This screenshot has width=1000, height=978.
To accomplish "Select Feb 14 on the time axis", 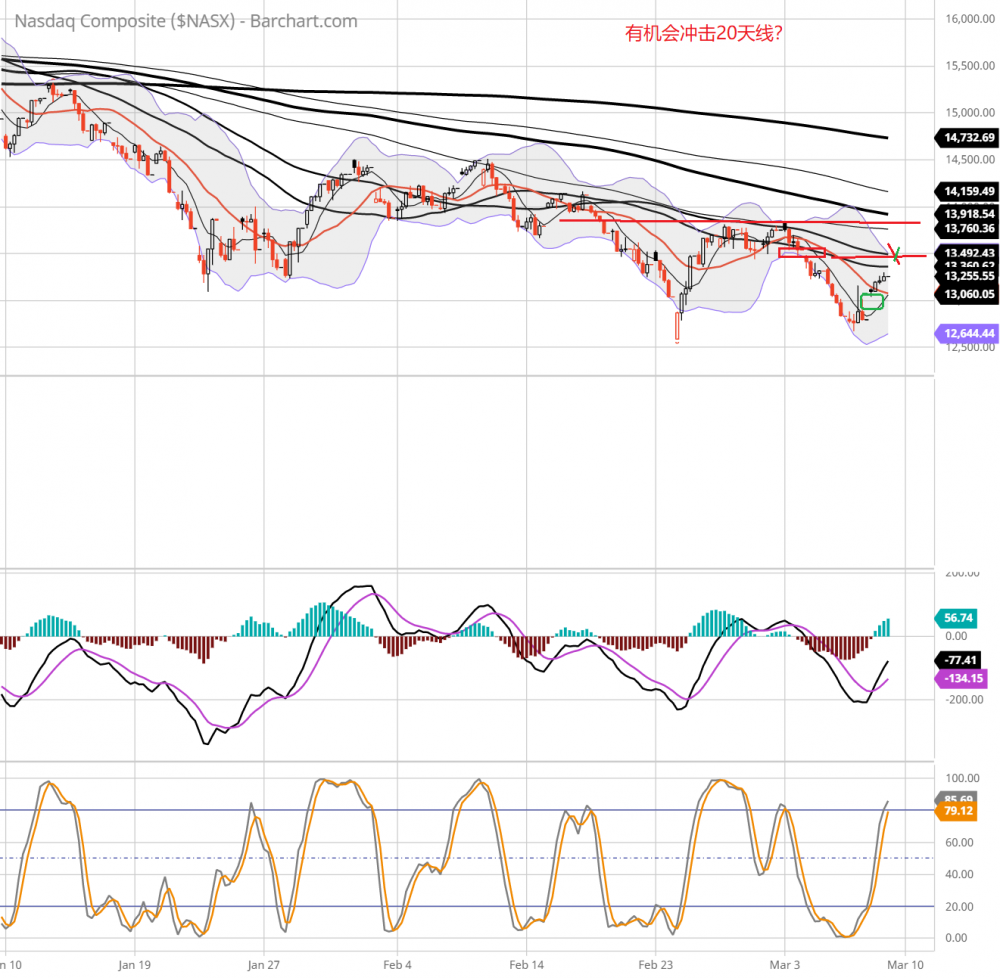I will pos(526,965).
